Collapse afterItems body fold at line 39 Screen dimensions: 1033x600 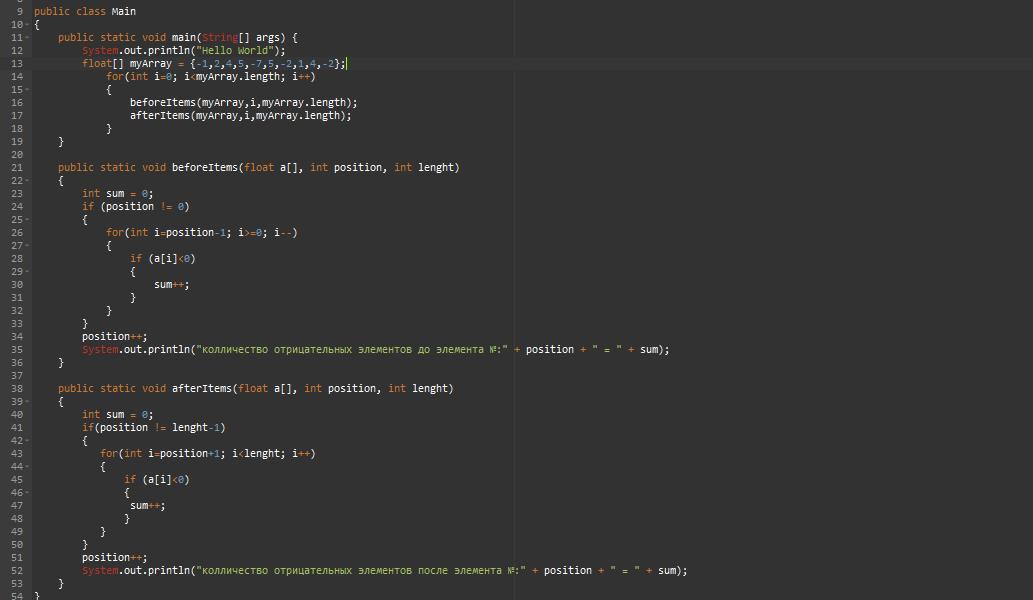[x=27, y=402]
